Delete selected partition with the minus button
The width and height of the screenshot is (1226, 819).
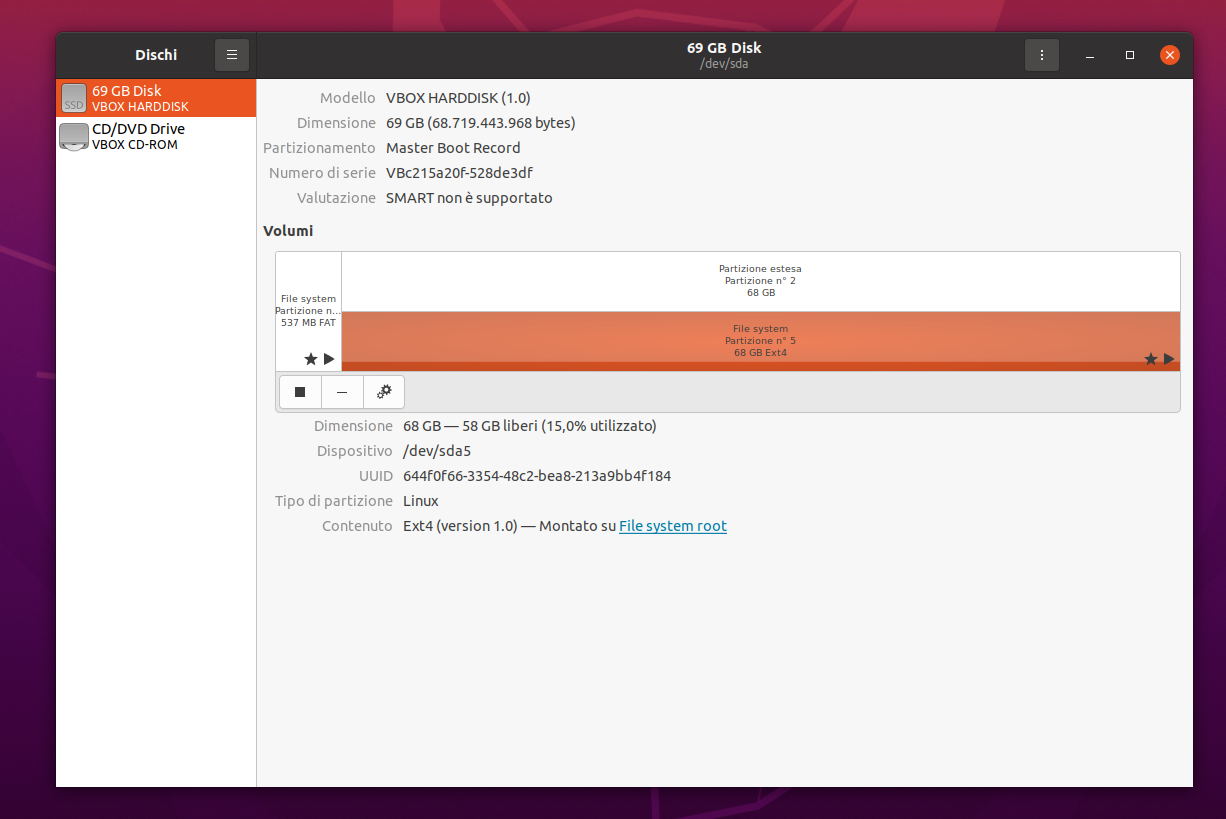pos(342,392)
